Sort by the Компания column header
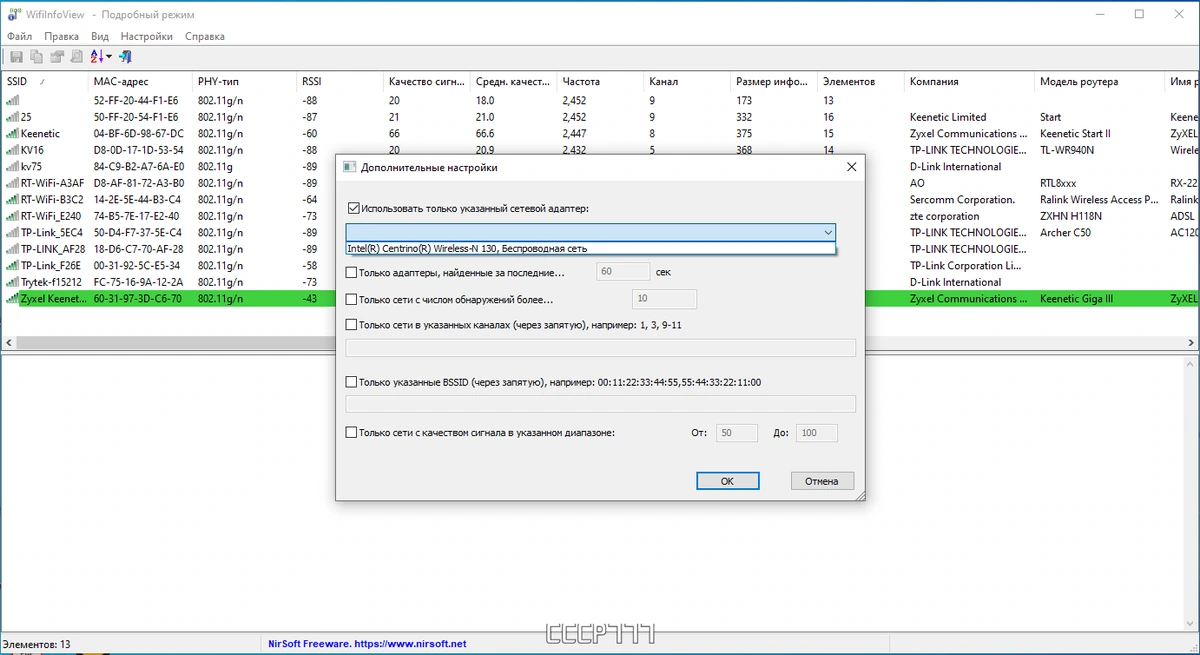Screen dimensions: 1200x655 (x=969, y=82)
